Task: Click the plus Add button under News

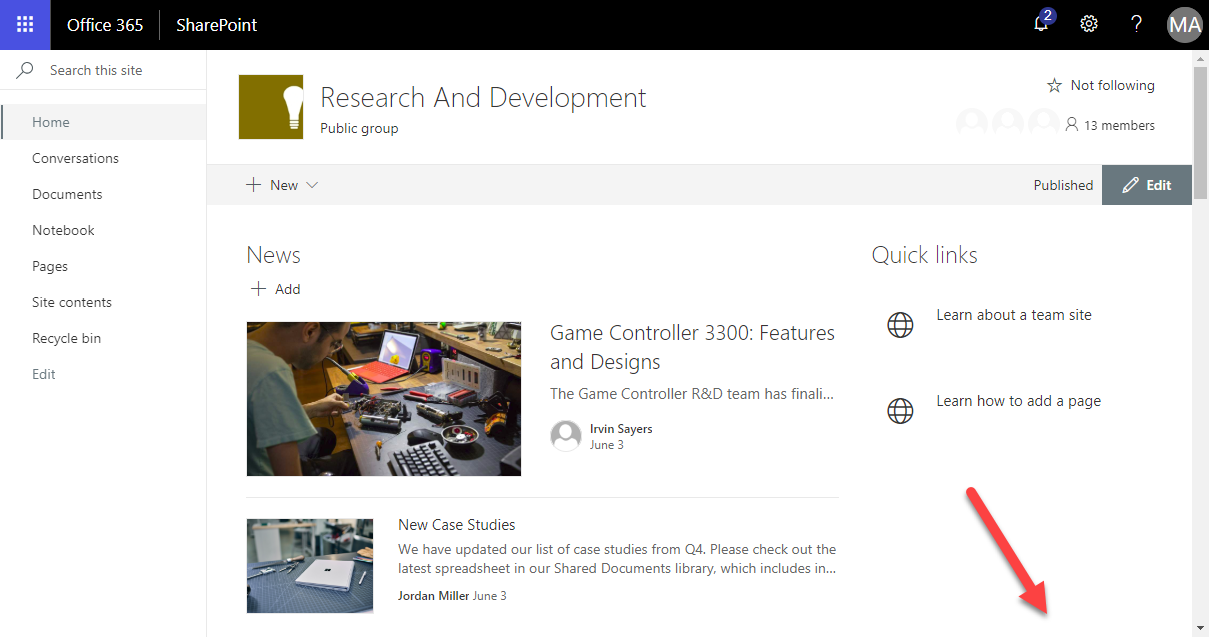Action: (275, 289)
